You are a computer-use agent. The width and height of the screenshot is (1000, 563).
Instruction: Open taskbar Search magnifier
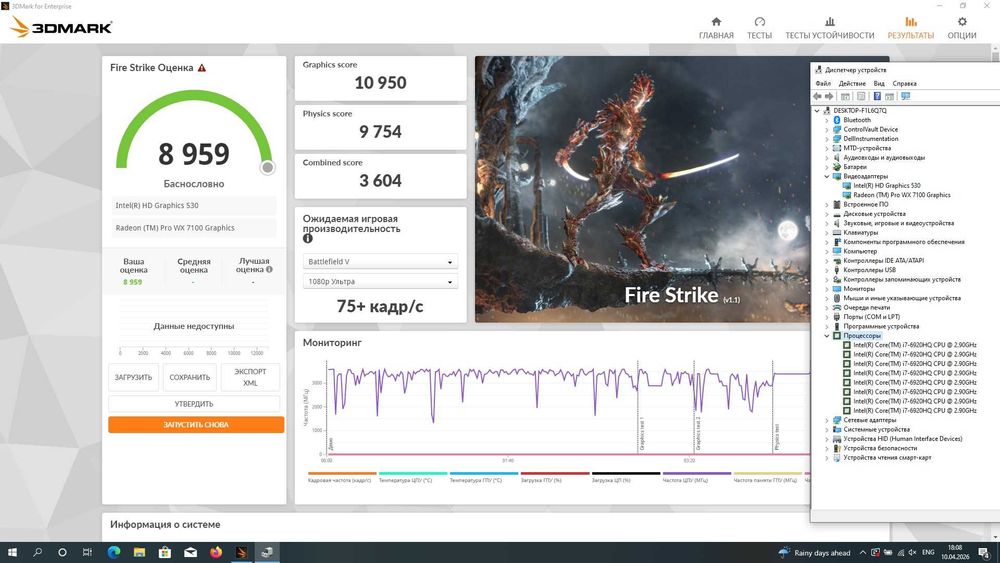point(38,552)
